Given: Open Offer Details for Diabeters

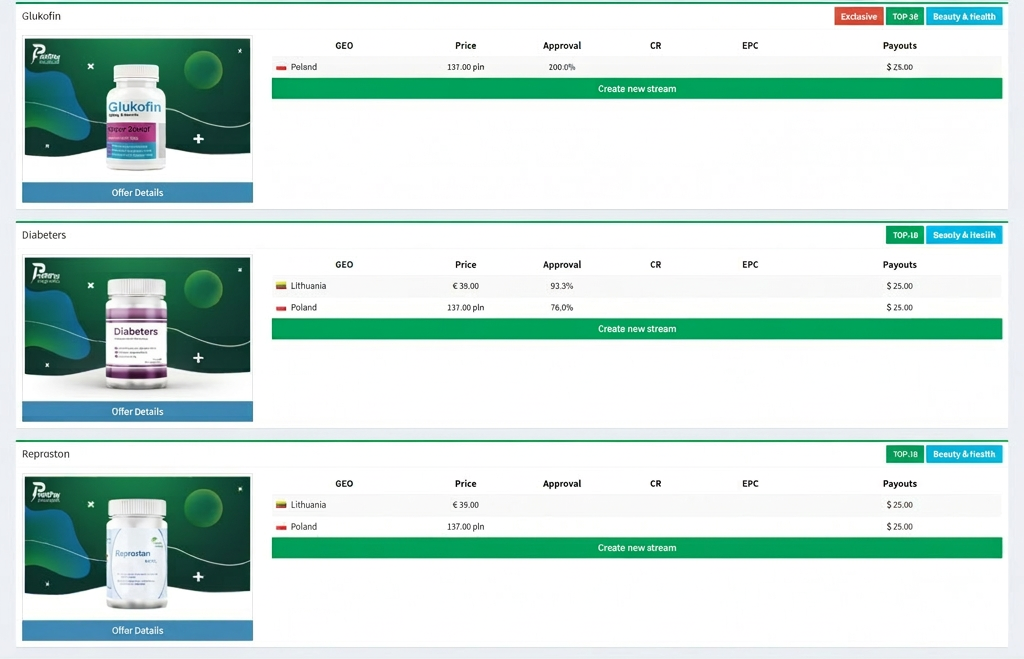Looking at the screenshot, I should (x=137, y=411).
